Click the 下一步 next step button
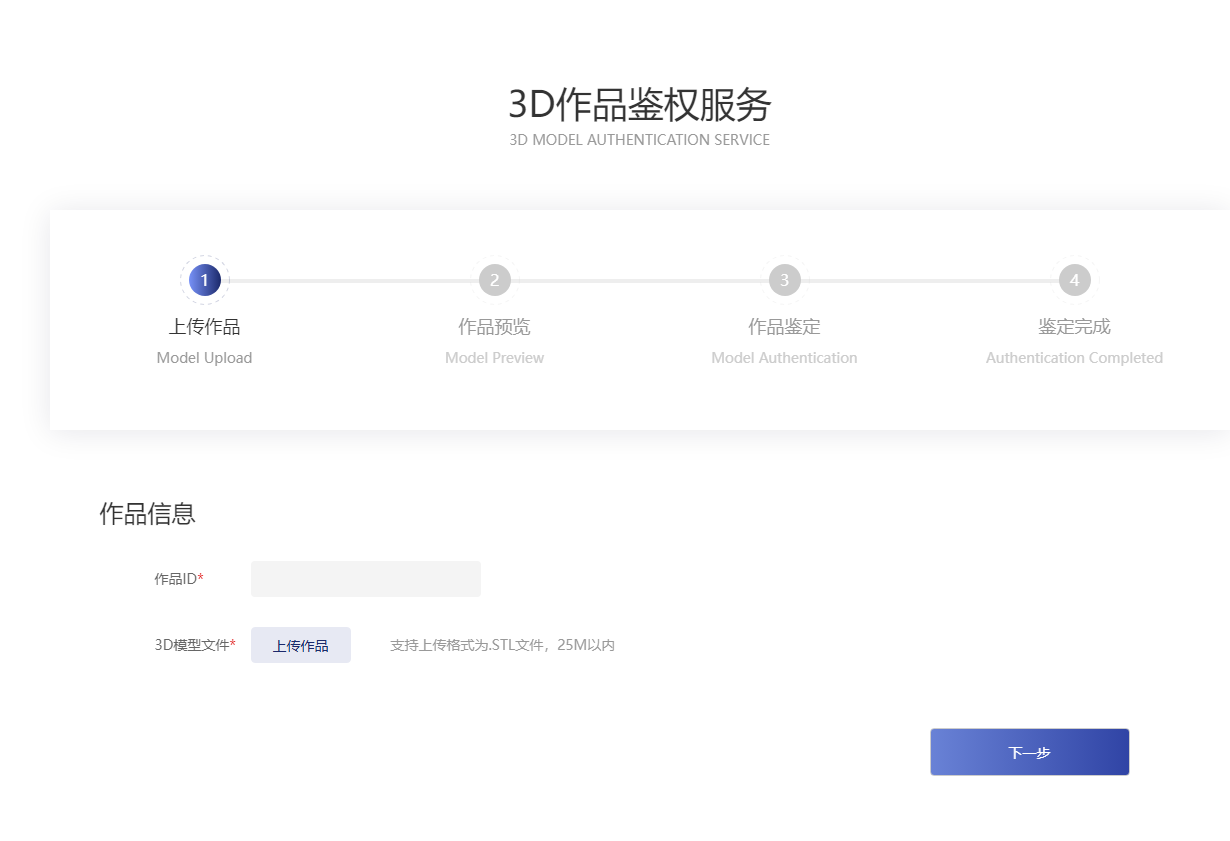Screen dimensions: 1230x841 [x=1030, y=752]
